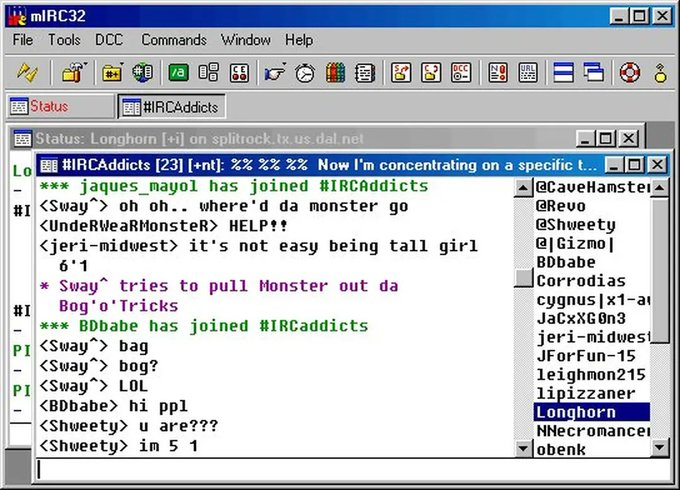
Task: Open the Popups editor toolbar icon
Action: click(209, 72)
